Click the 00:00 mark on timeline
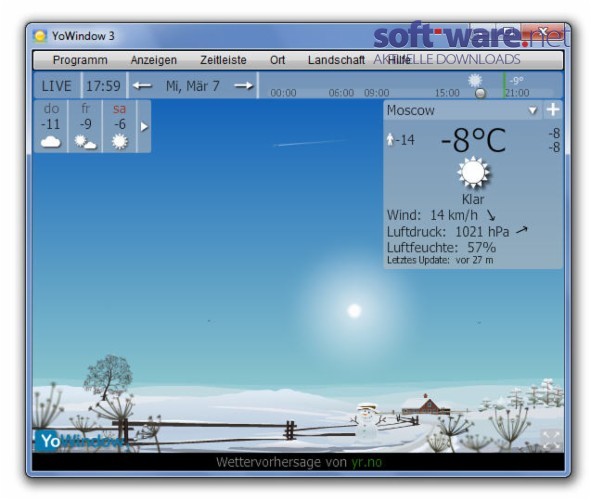Image resolution: width=591 pixels, height=500 pixels. click(x=283, y=93)
